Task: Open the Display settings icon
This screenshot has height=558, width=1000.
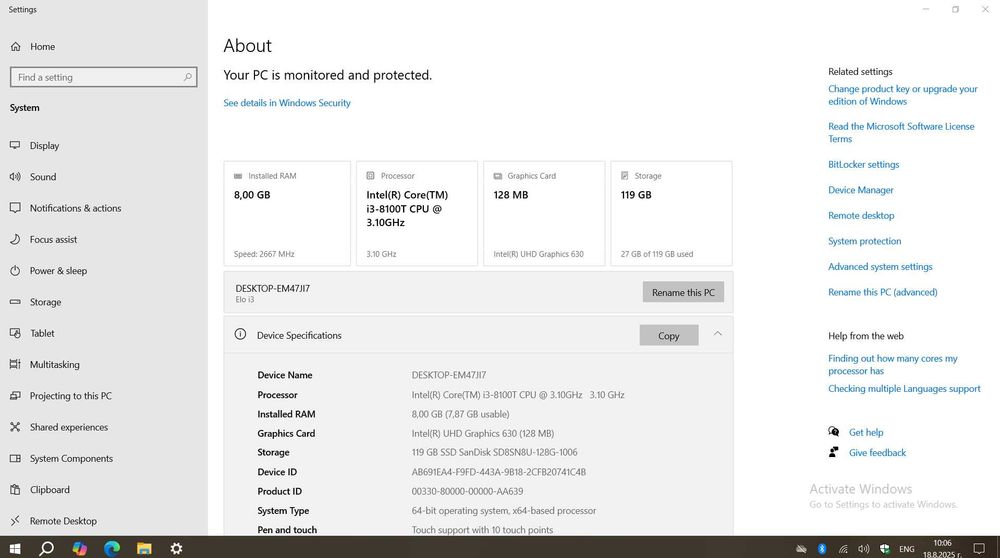Action: point(15,146)
